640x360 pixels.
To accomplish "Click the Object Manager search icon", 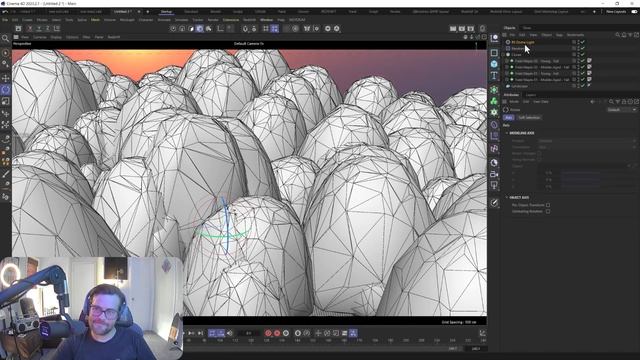I will 618,35.
